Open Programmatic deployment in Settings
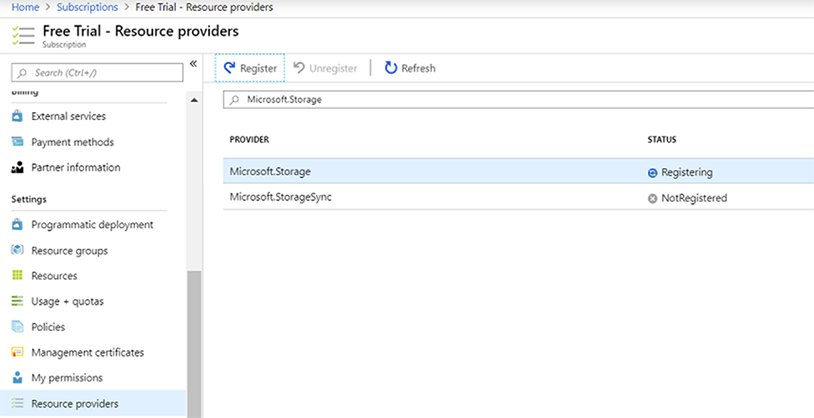 coord(92,225)
